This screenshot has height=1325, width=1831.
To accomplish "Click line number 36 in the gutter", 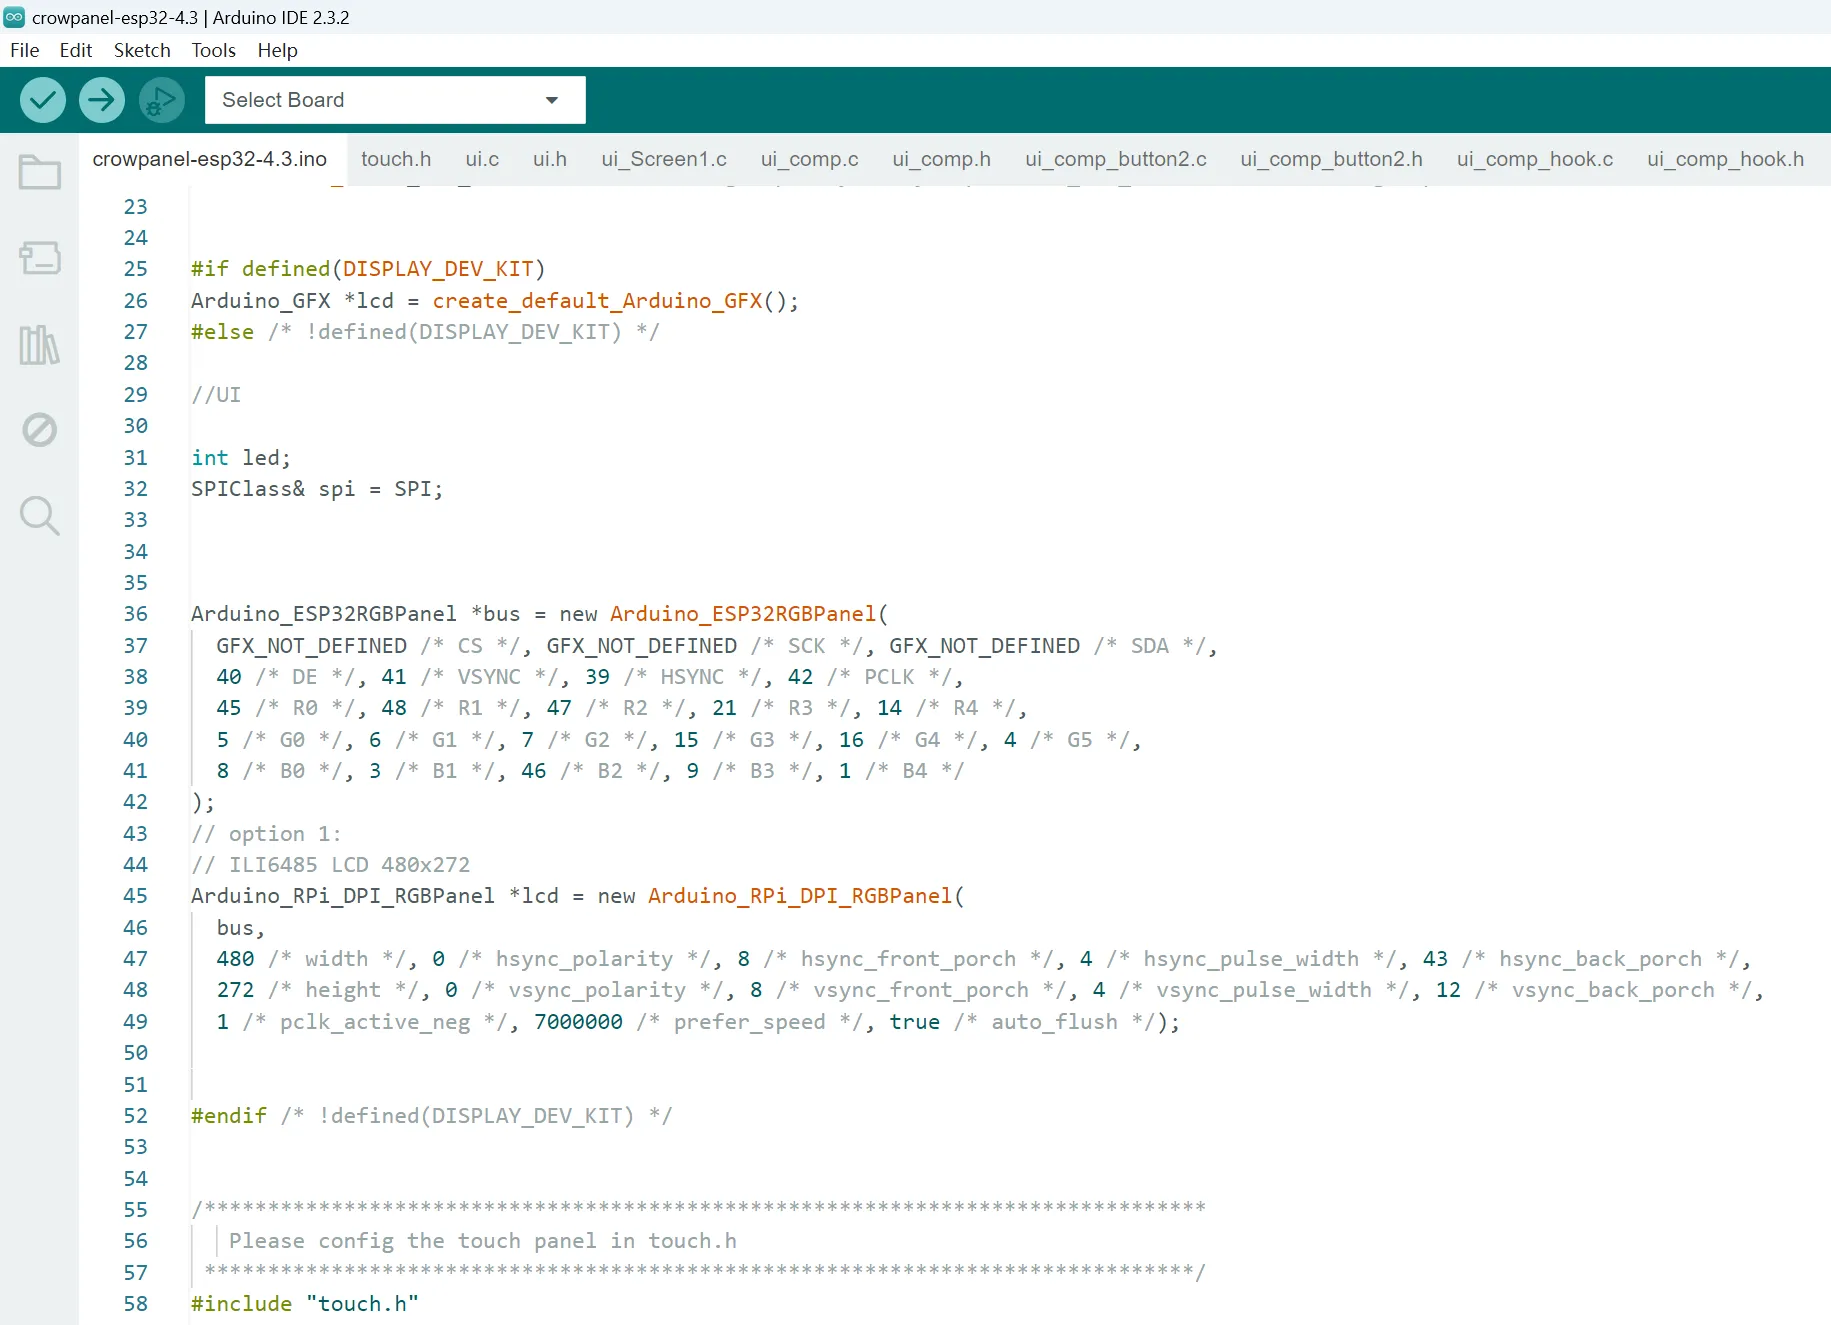I will [x=135, y=614].
